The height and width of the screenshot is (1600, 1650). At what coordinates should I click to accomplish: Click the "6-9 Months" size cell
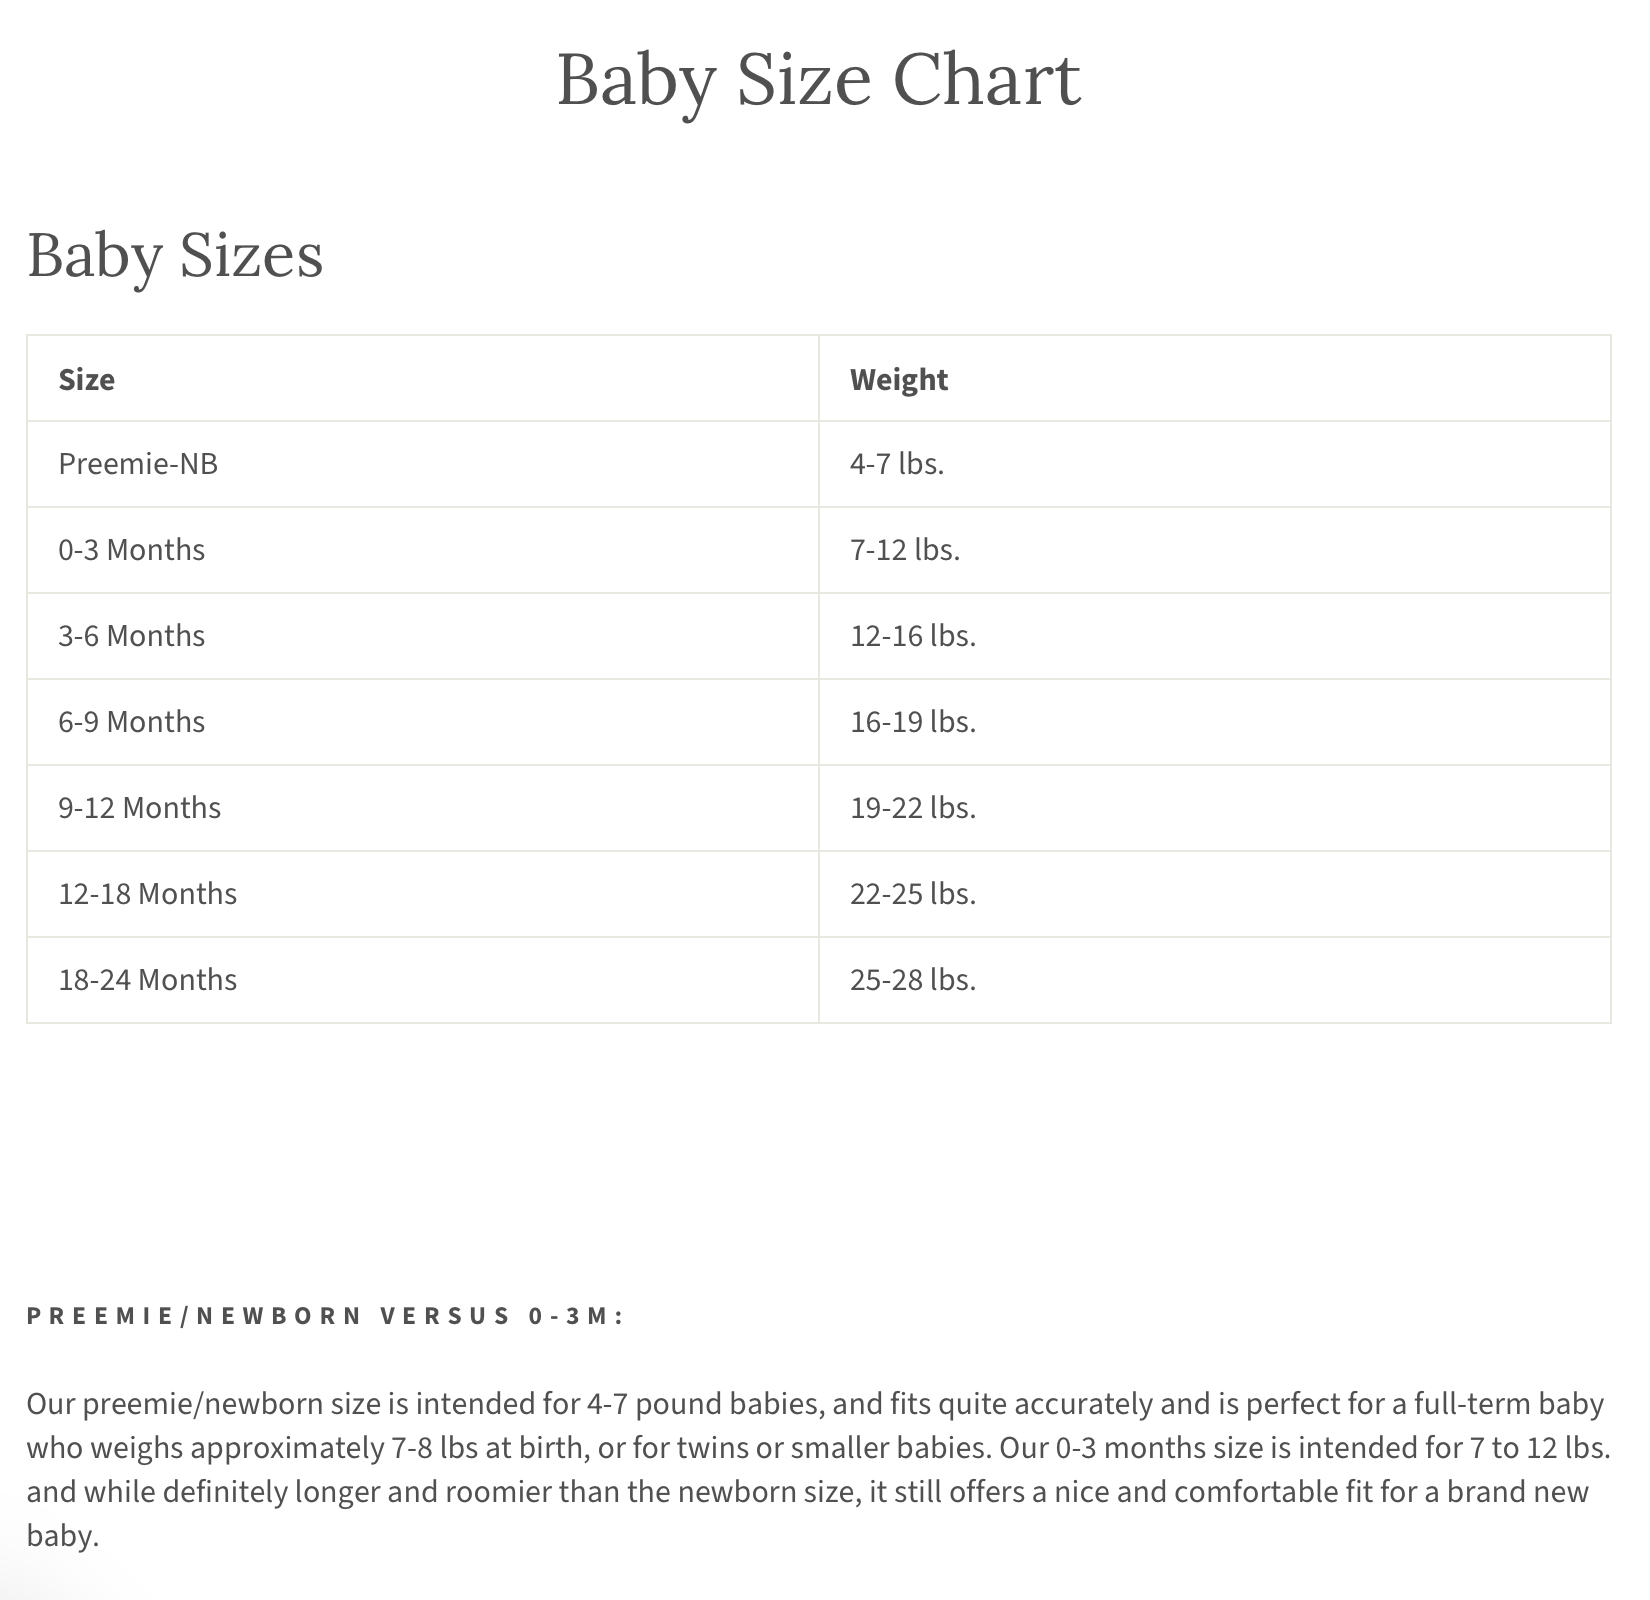[132, 722]
